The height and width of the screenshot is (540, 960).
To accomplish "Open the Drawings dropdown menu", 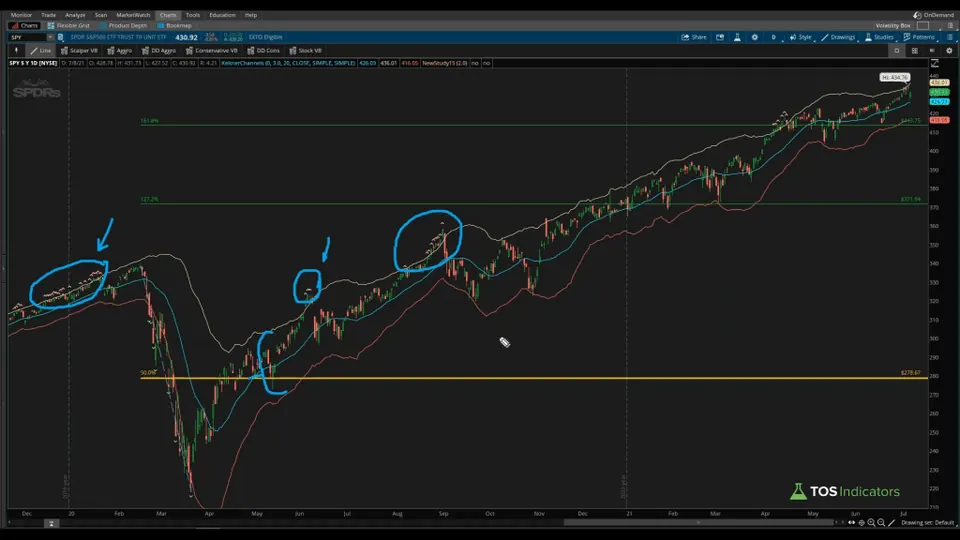I will (839, 37).
